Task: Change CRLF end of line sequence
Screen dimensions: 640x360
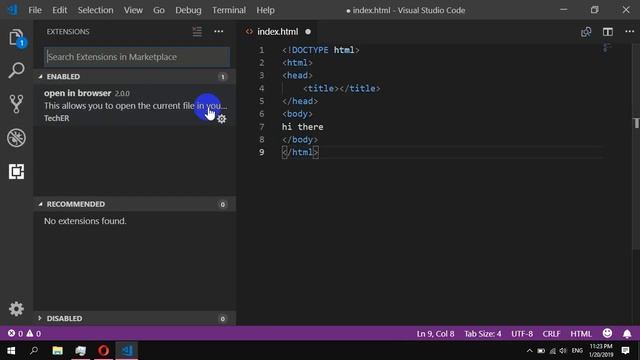Action: tap(551, 333)
